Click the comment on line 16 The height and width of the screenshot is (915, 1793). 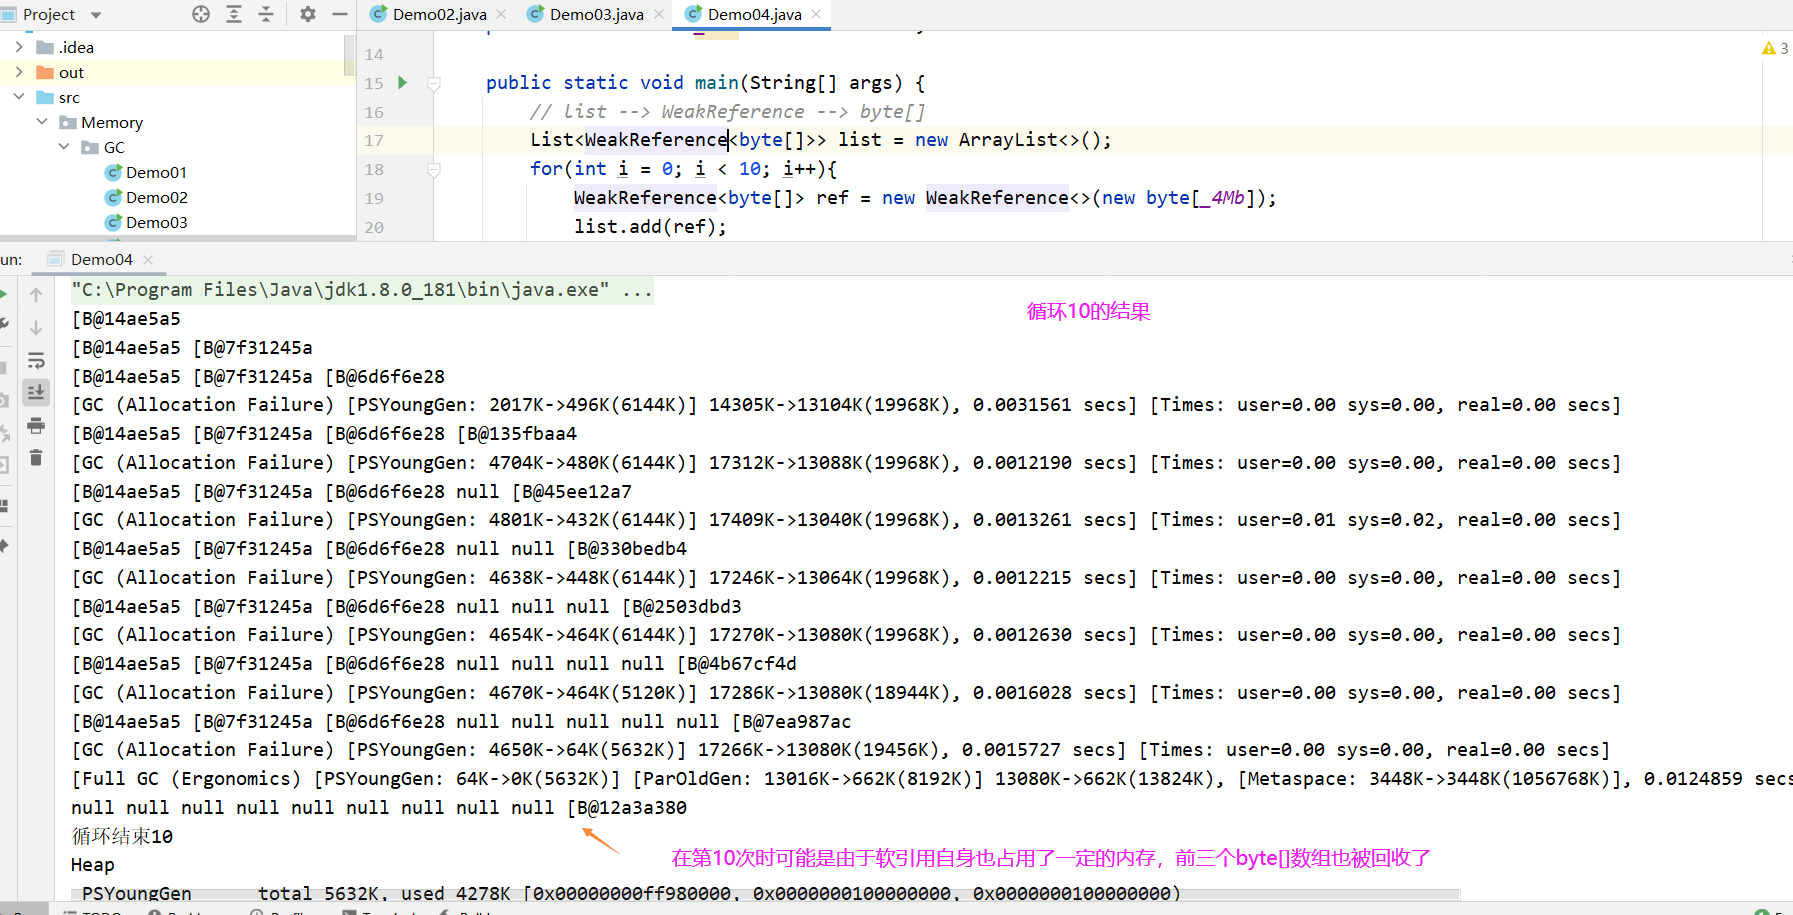pos(727,112)
